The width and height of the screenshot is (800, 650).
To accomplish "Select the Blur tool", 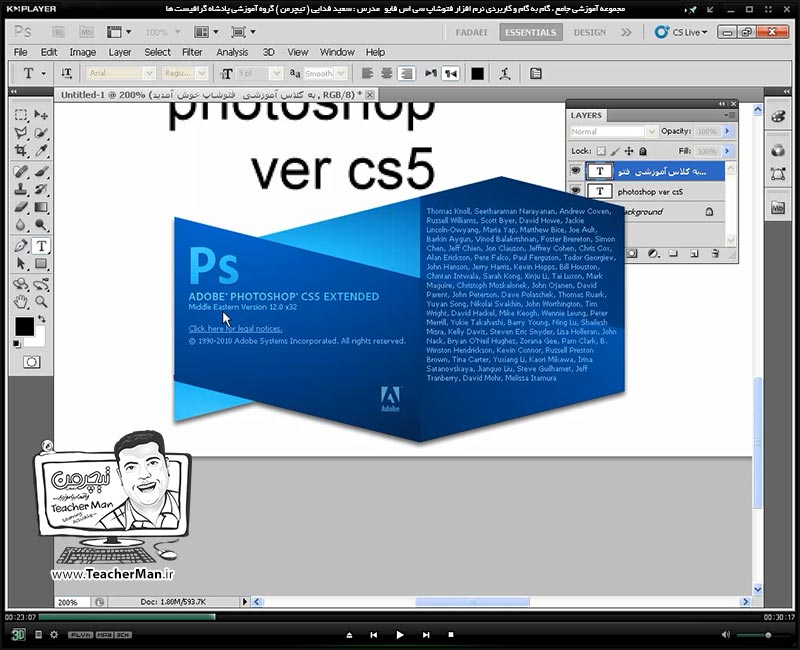I will pyautogui.click(x=21, y=225).
